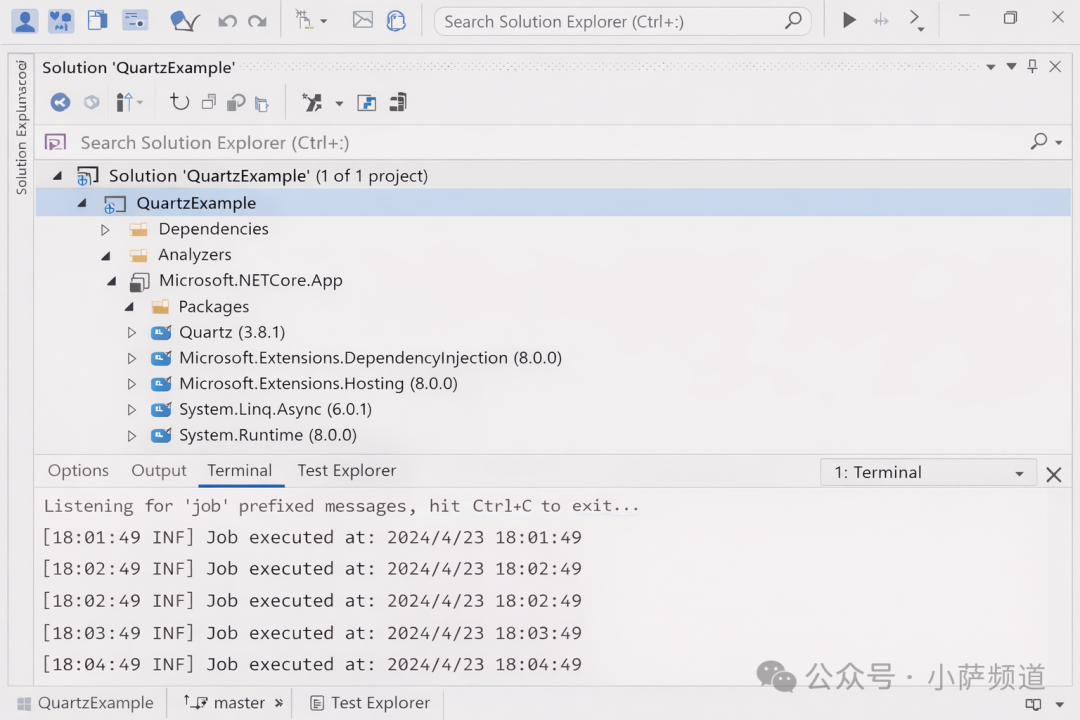Click the Collapse All stacked squares icon

[x=209, y=102]
